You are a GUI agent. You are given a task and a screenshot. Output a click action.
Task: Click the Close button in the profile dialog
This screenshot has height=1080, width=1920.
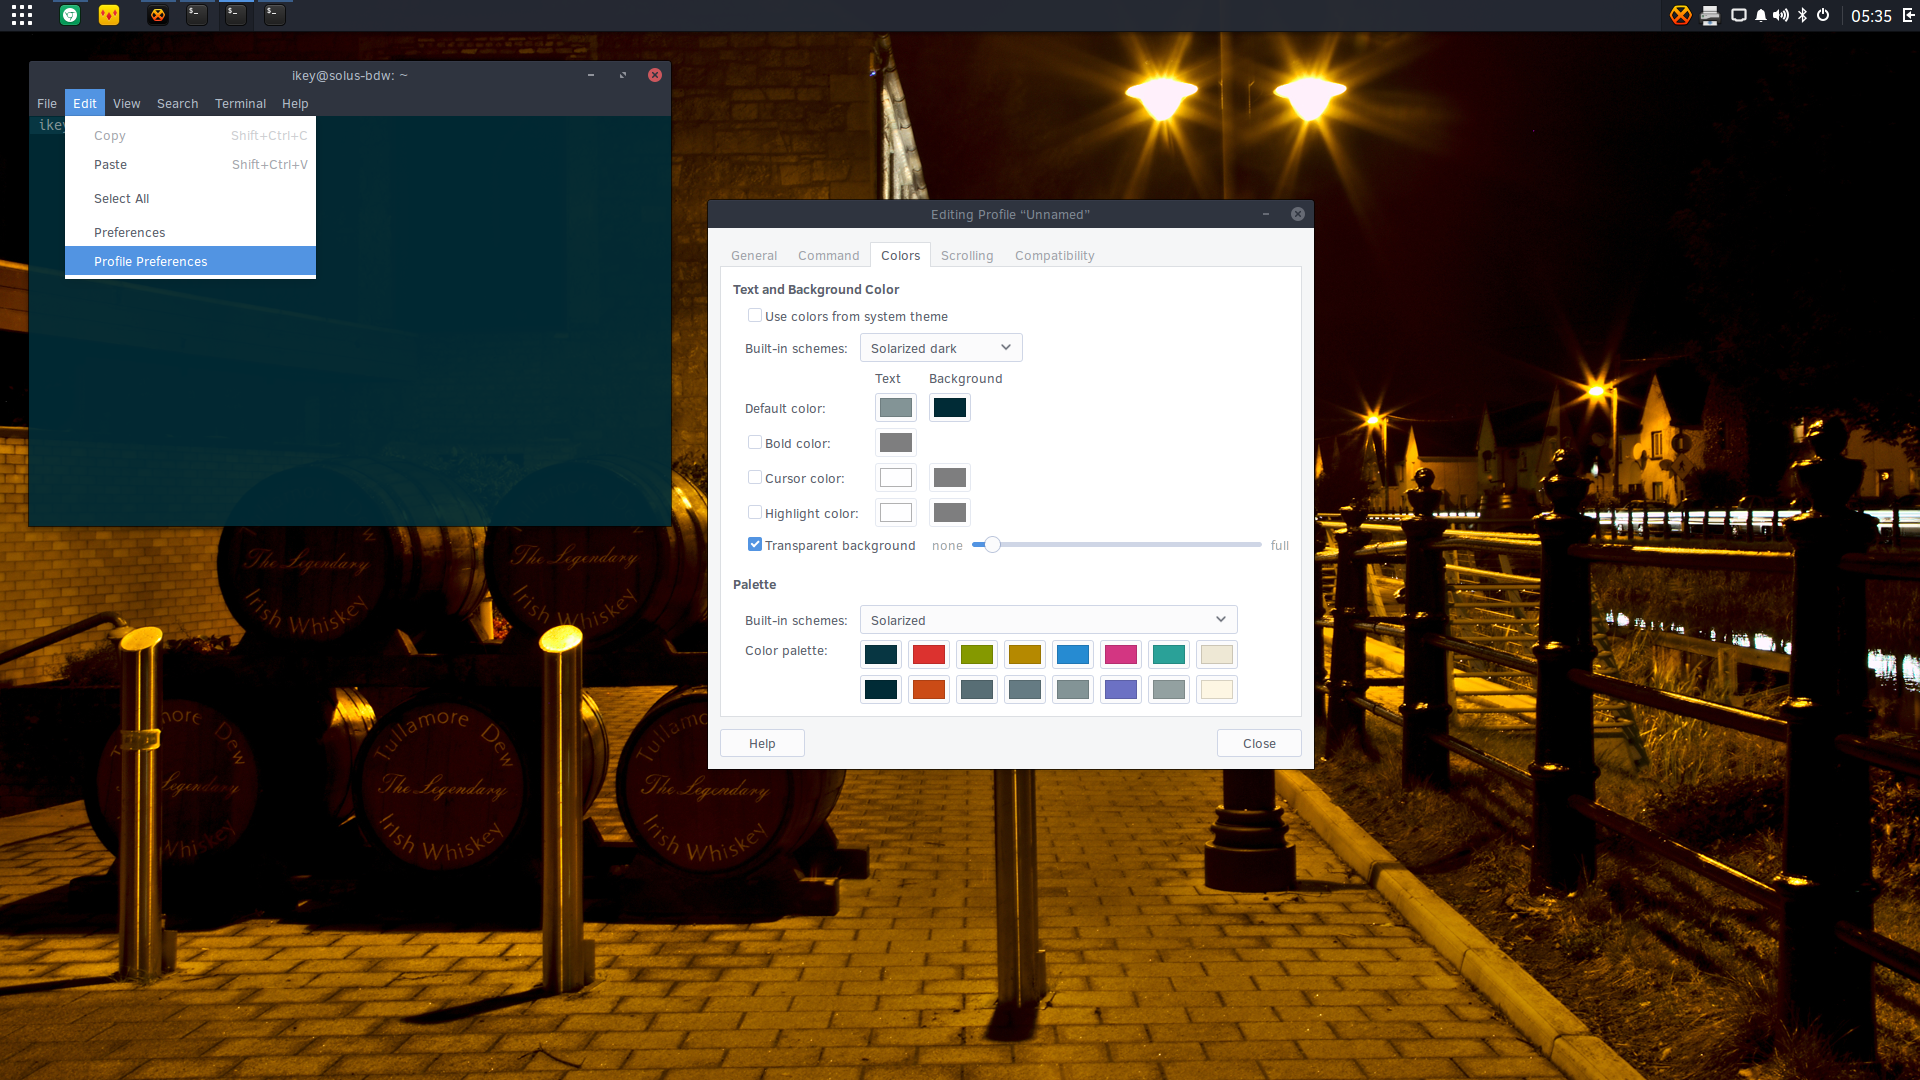[1259, 743]
